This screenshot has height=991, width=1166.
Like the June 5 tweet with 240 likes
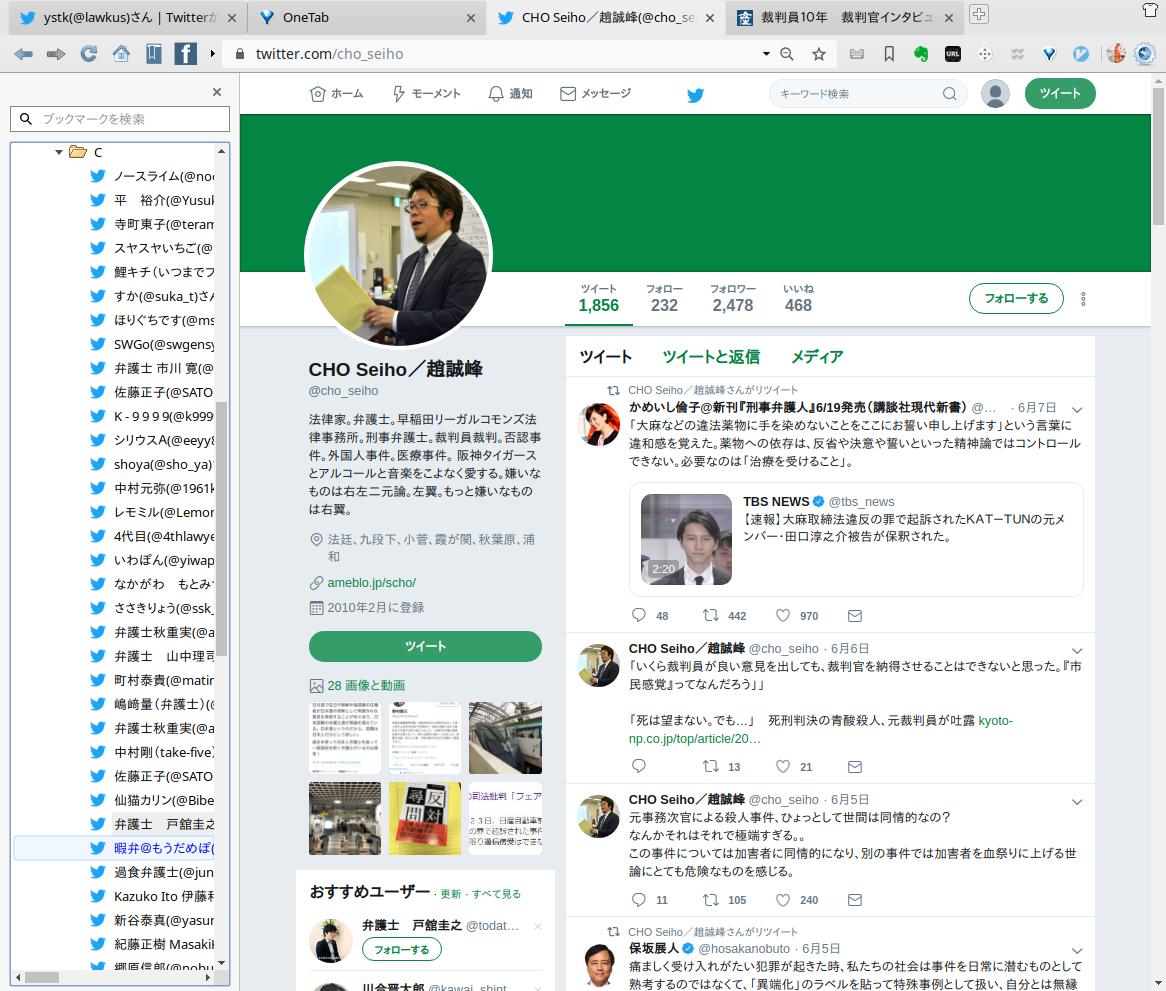(x=783, y=900)
